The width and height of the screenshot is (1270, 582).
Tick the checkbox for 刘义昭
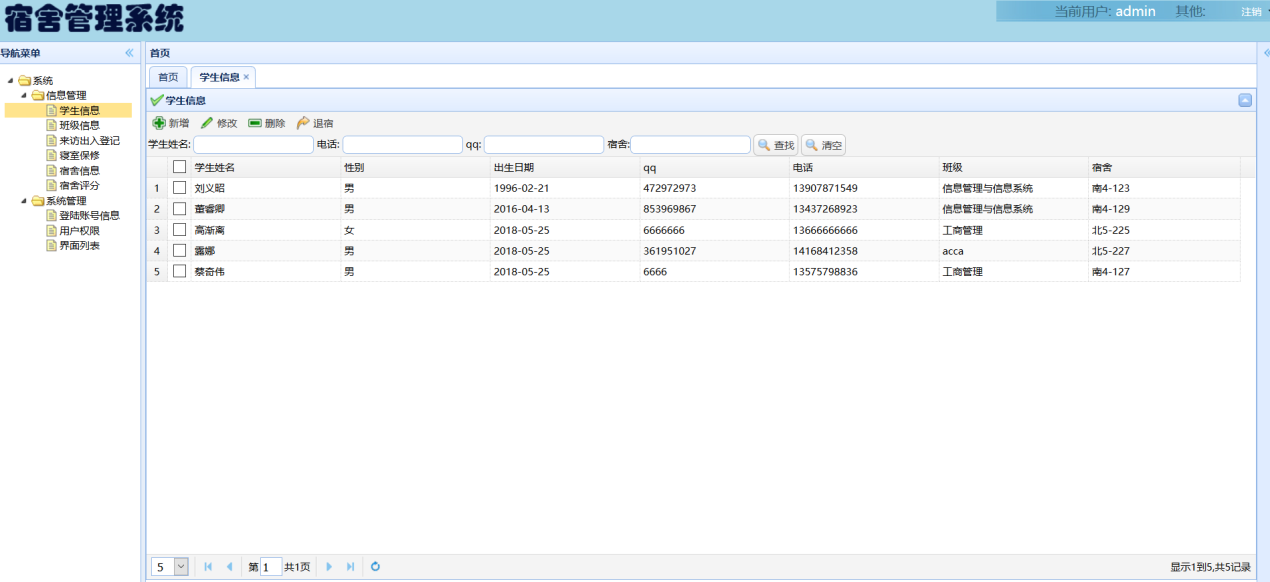click(180, 188)
